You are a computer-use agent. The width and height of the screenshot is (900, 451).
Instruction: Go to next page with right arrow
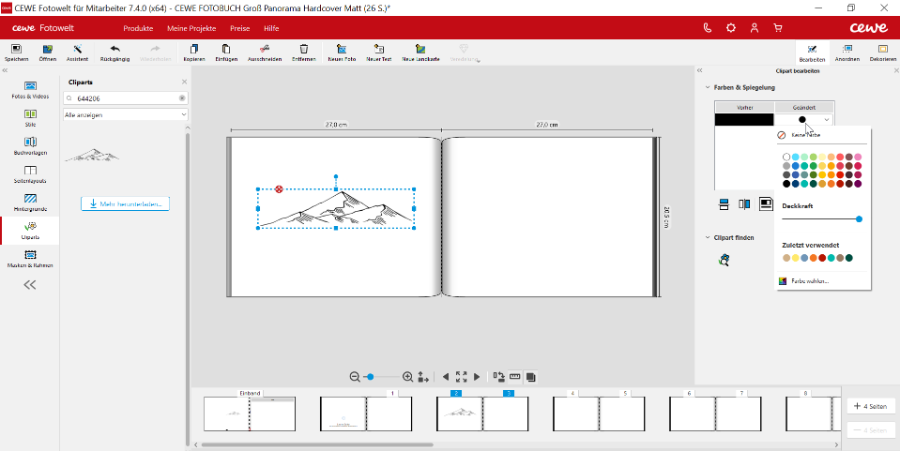[x=477, y=377]
